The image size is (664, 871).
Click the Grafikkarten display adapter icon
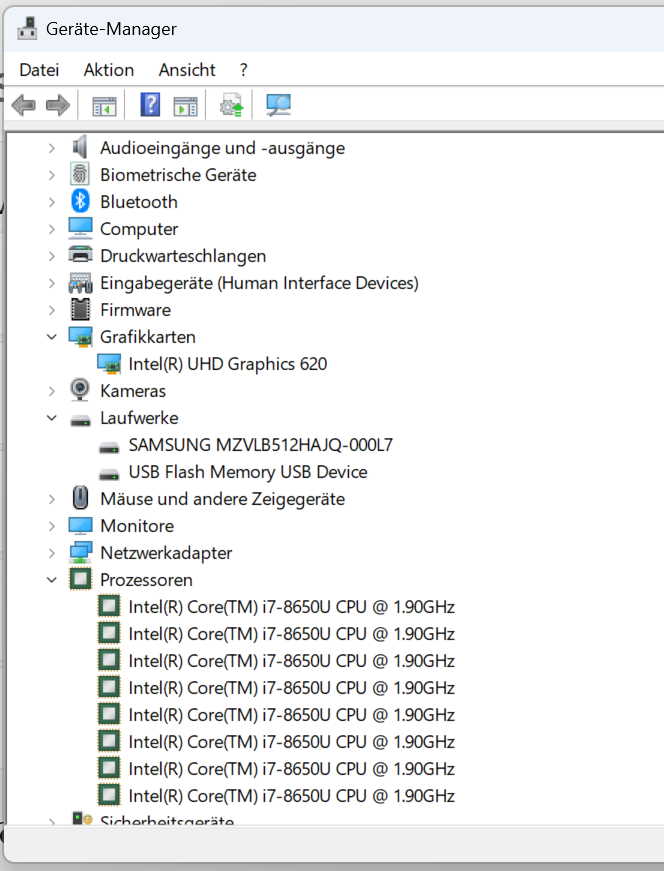coord(80,337)
